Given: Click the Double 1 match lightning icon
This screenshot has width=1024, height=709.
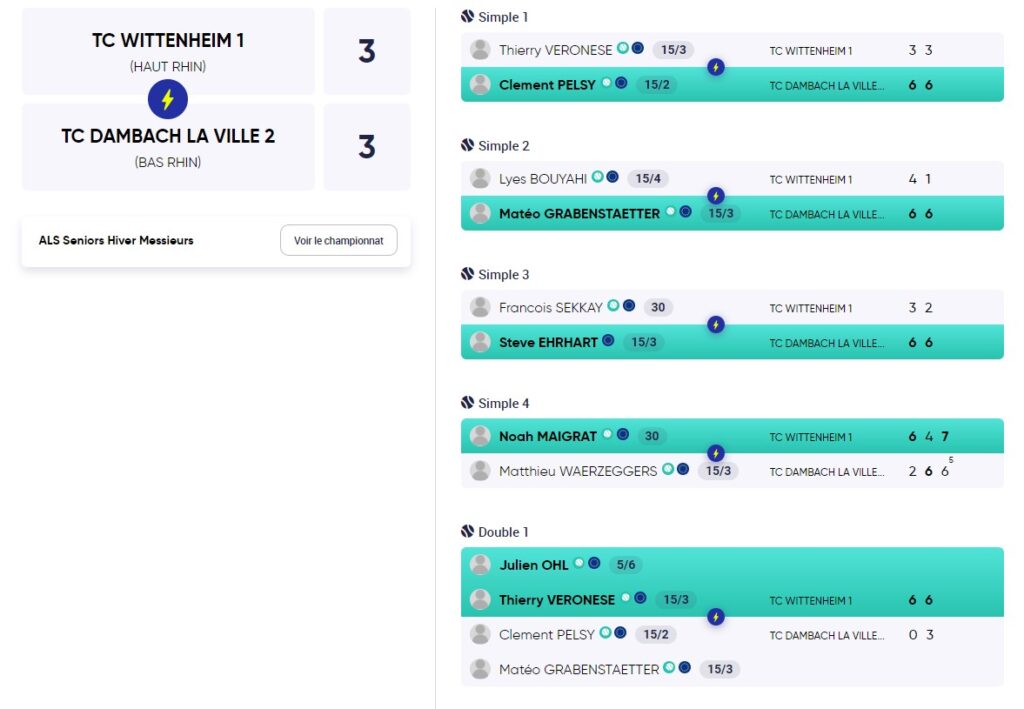Looking at the screenshot, I should (715, 617).
